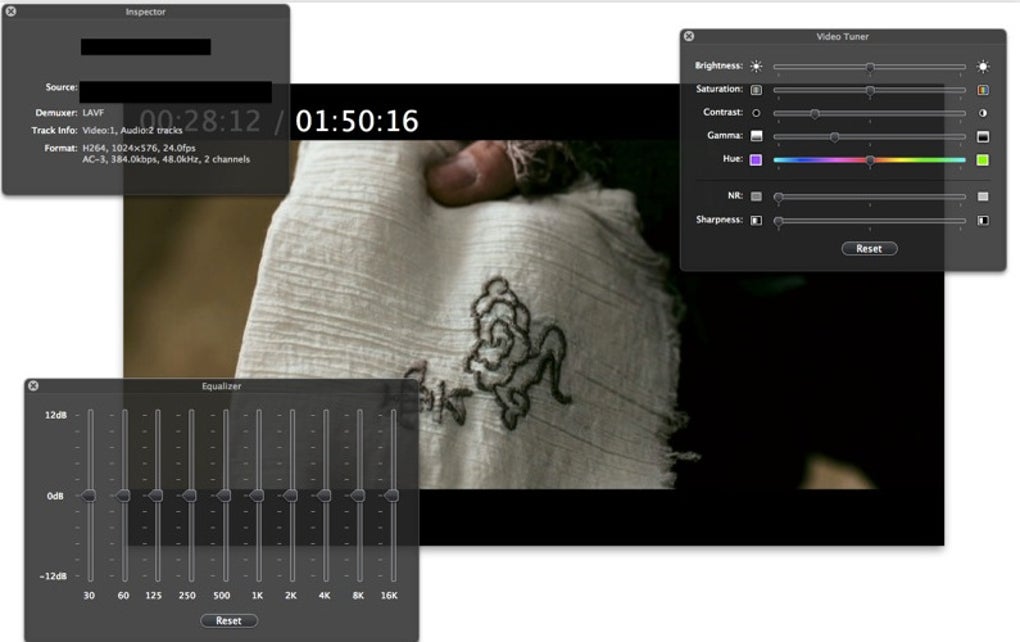Click the Video Tuner panel title
The width and height of the screenshot is (1020, 642).
tap(842, 36)
